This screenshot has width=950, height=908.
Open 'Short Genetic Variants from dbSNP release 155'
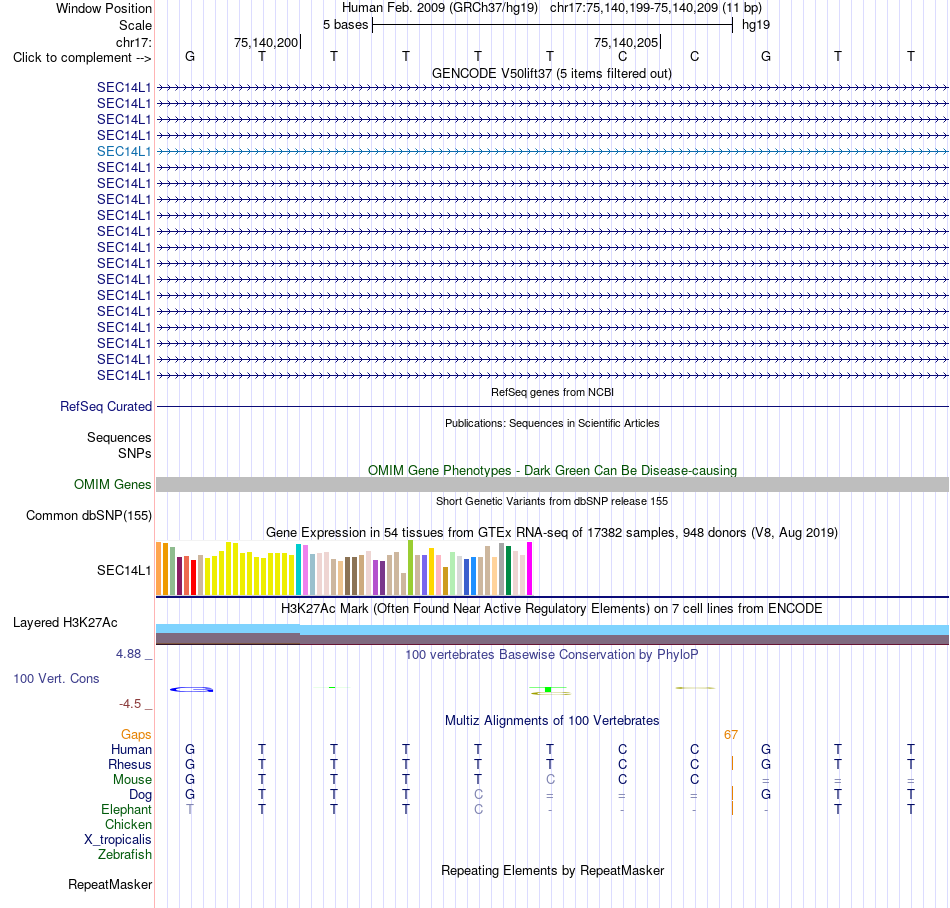pos(551,502)
